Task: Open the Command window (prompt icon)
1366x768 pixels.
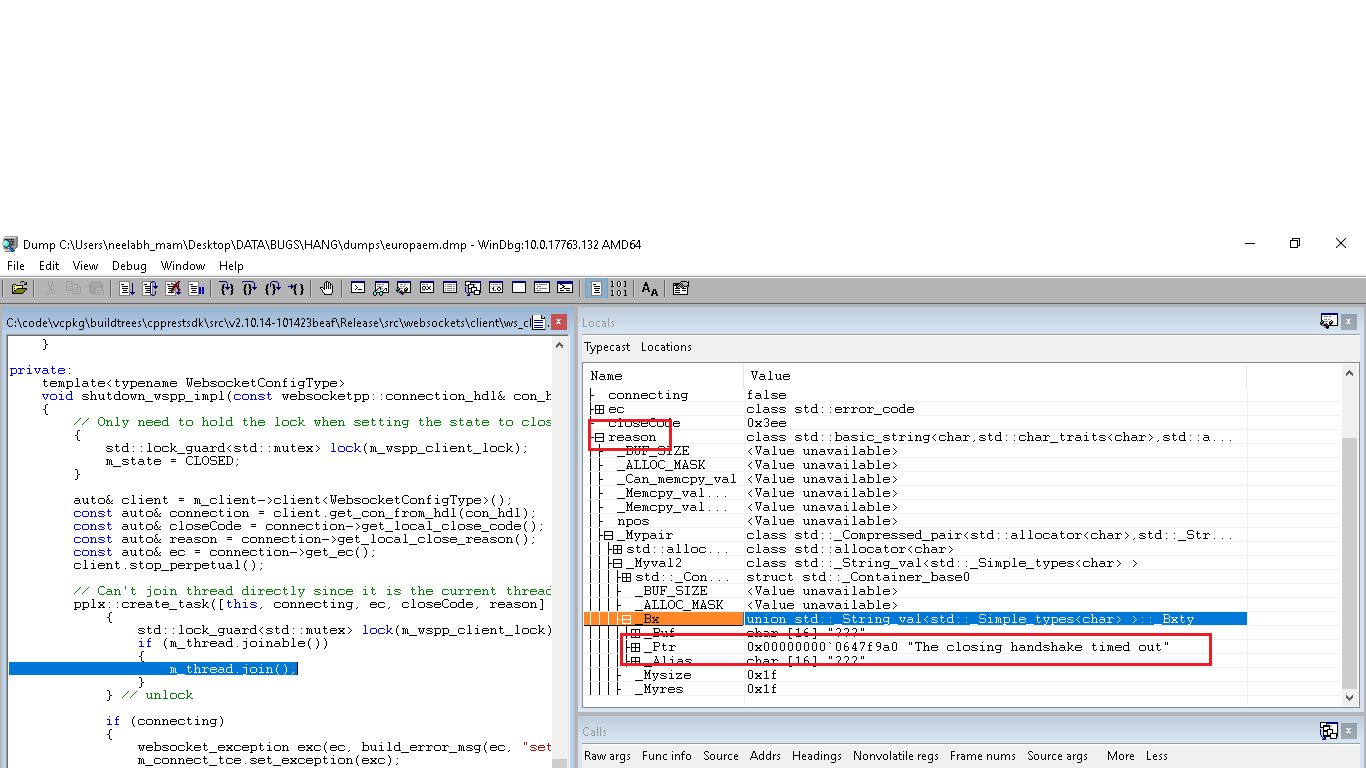Action: [358, 289]
